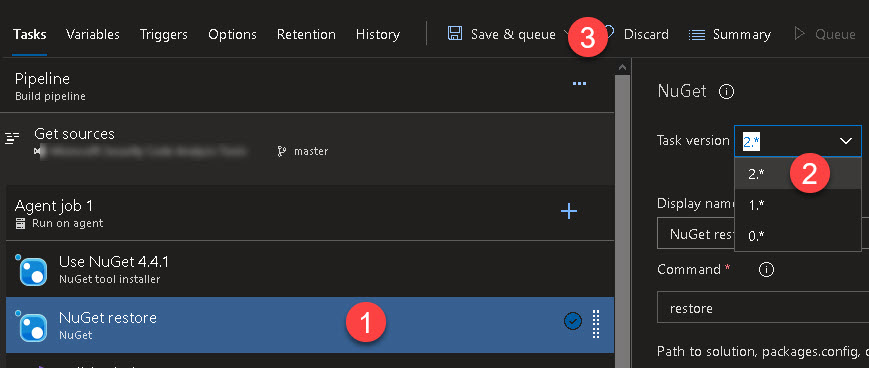Click the Get sources lines icon
Viewport: 869px width, 368px height.
click(x=12, y=138)
